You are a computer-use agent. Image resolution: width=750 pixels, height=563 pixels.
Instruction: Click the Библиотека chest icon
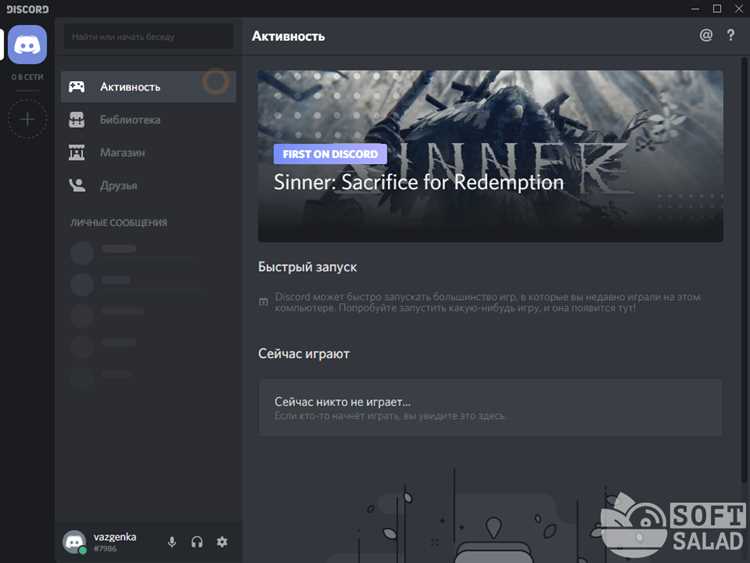tap(77, 120)
